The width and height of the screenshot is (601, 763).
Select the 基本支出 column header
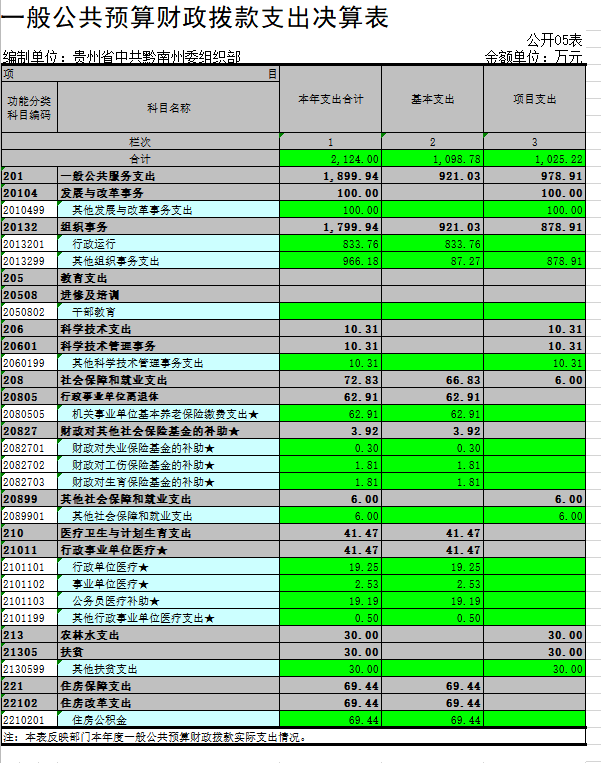433,100
